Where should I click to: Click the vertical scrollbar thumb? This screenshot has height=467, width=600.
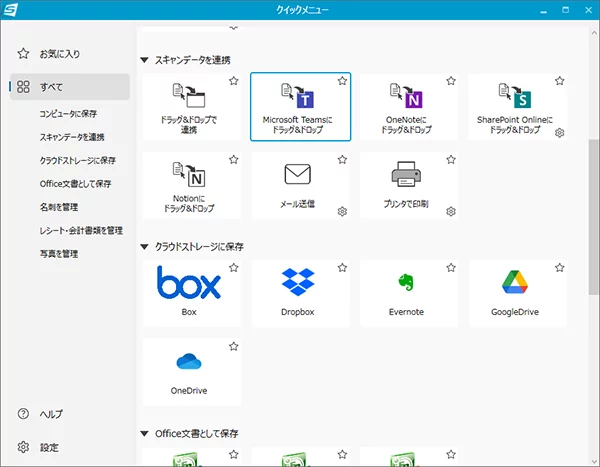pos(594,217)
